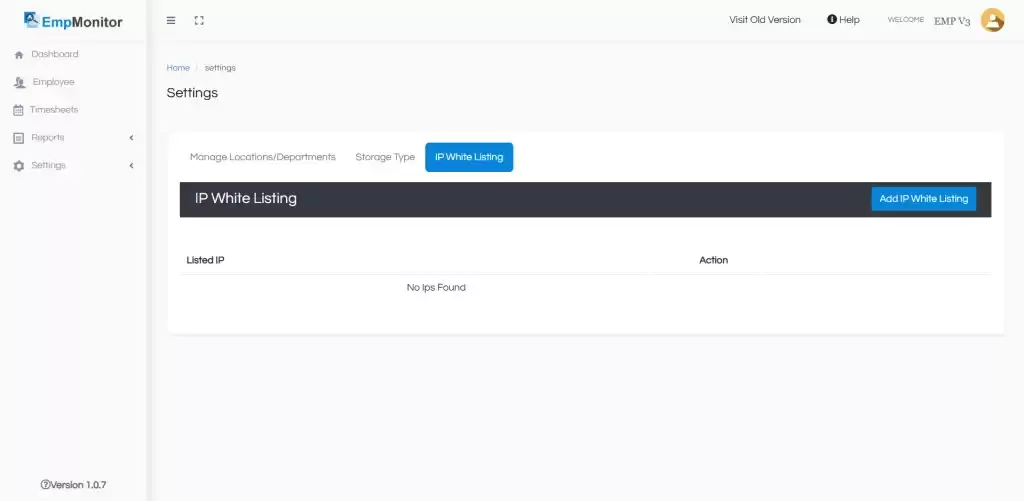Click the EmpMonitor logo
Image resolution: width=1024 pixels, height=501 pixels.
coord(73,20)
